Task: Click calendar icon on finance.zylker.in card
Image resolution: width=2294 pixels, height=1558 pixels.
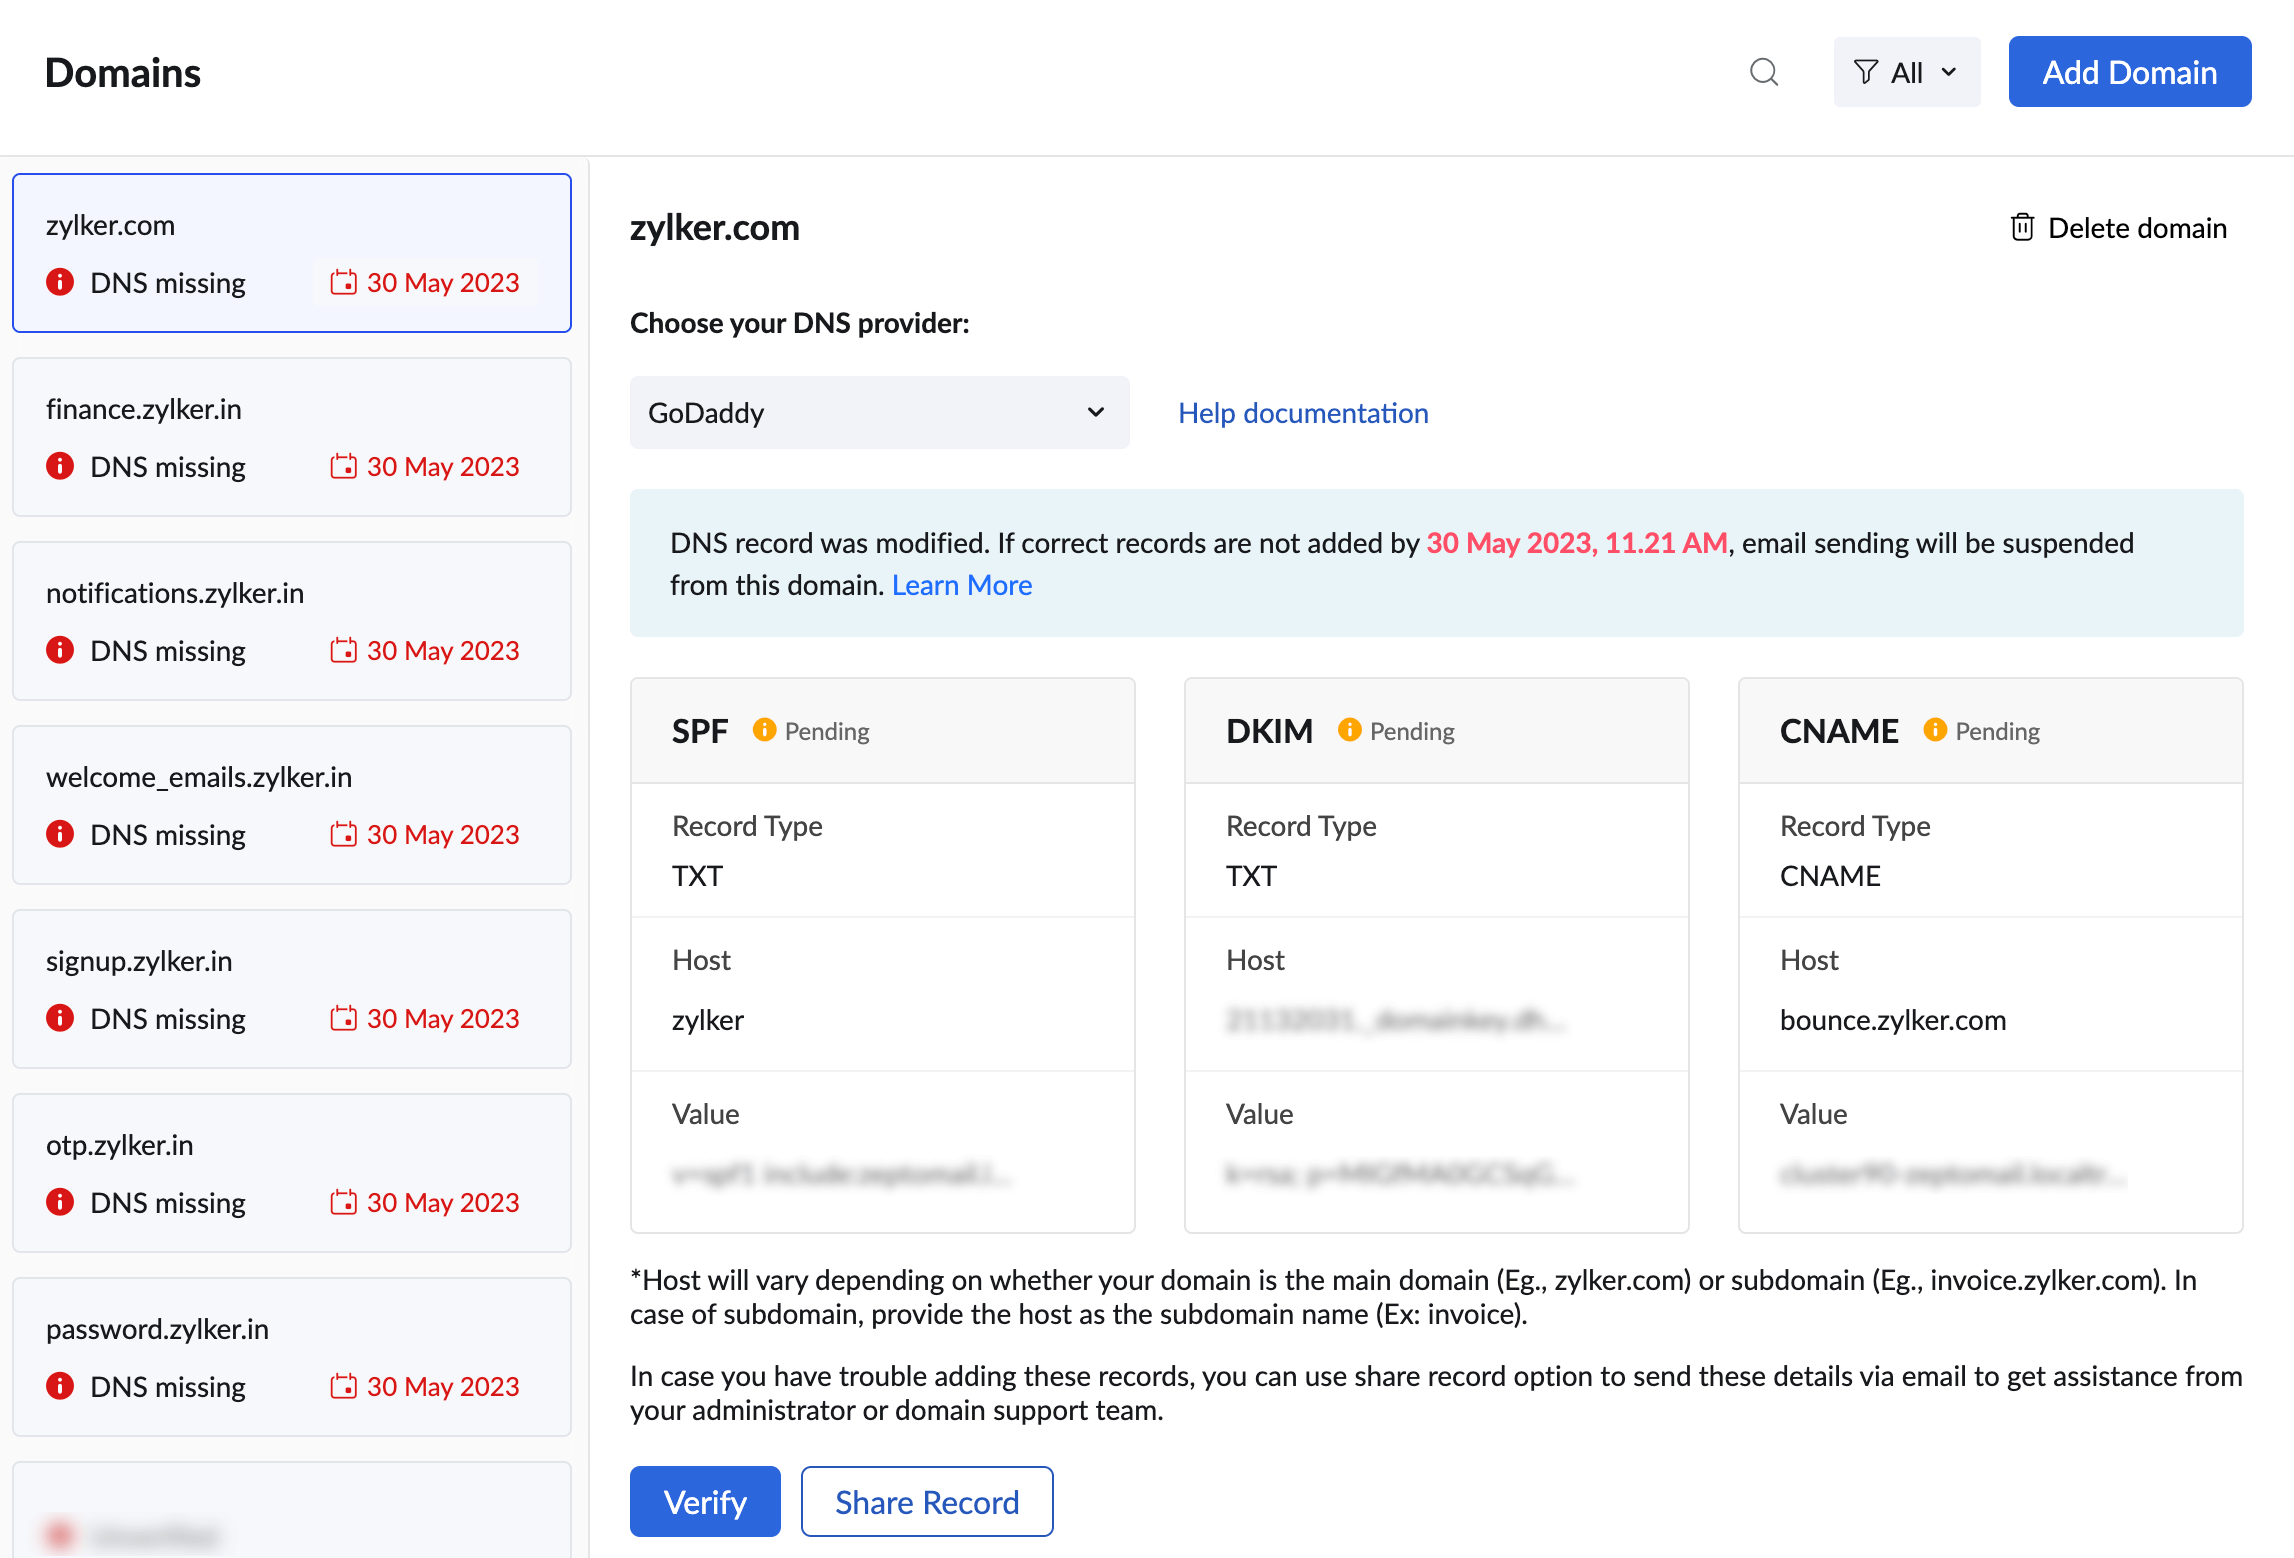Action: pyautogui.click(x=343, y=466)
